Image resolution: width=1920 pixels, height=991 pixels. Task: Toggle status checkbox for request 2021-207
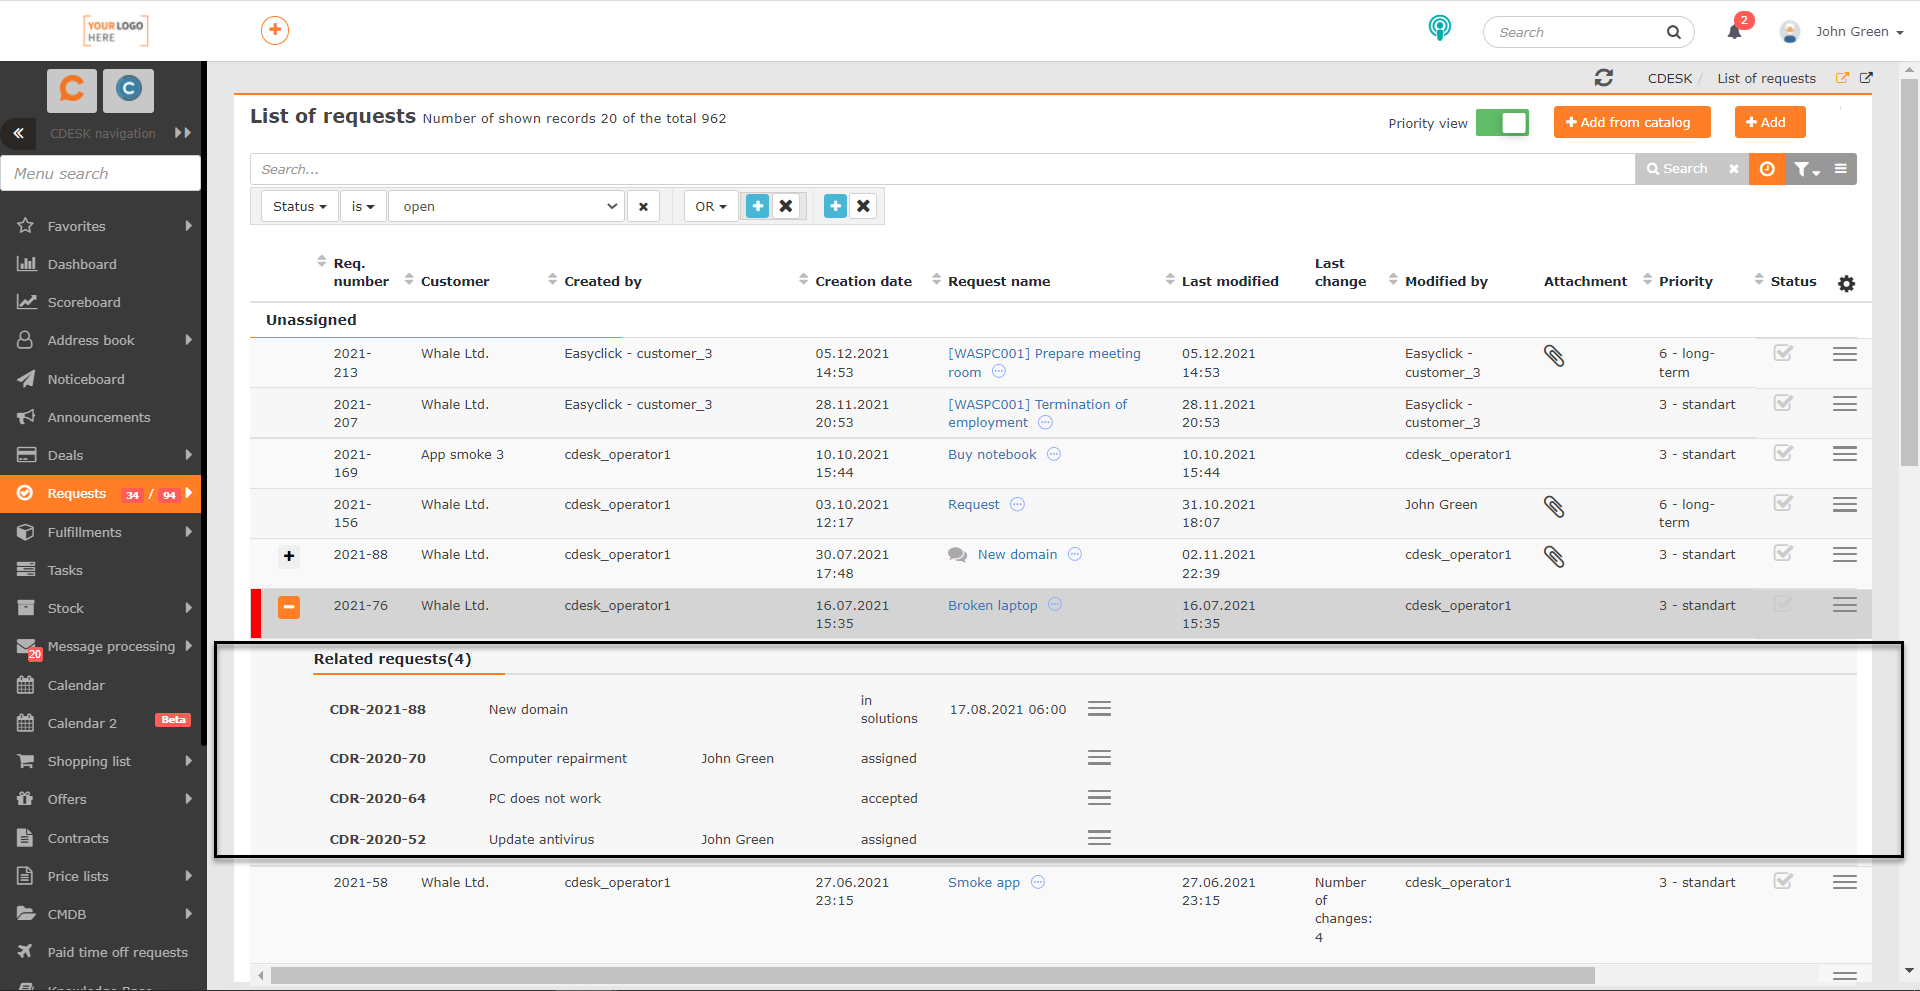(x=1783, y=403)
